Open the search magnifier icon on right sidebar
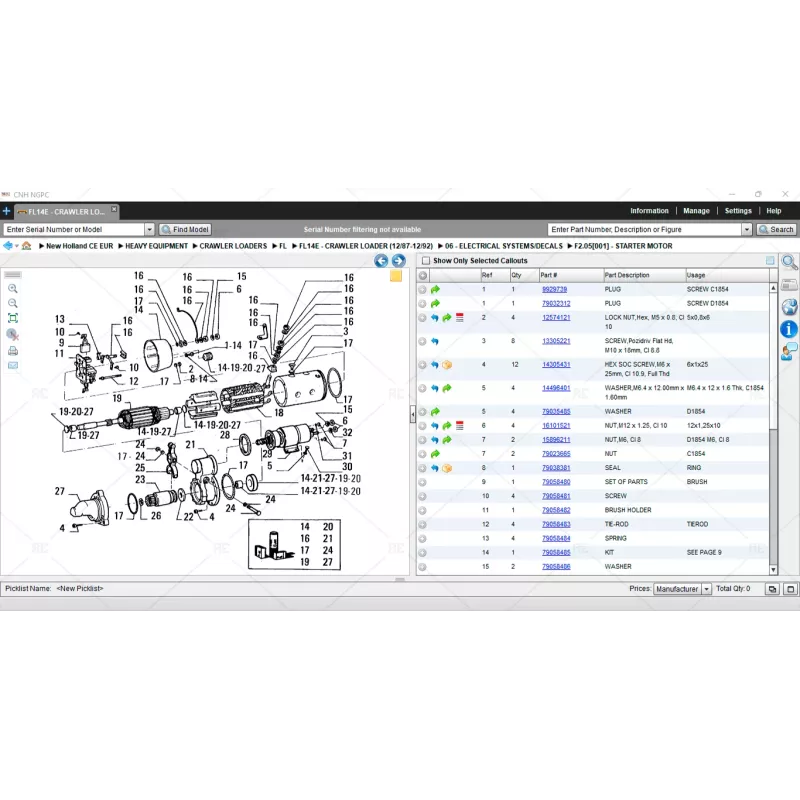Image resolution: width=800 pixels, height=800 pixels. [x=789, y=262]
